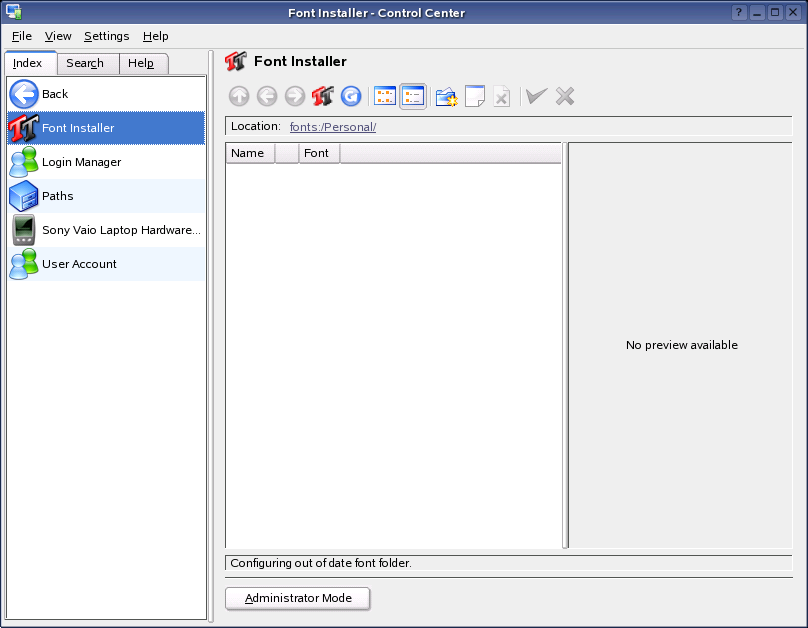808x628 pixels.
Task: Open the Settings menu
Action: (107, 36)
